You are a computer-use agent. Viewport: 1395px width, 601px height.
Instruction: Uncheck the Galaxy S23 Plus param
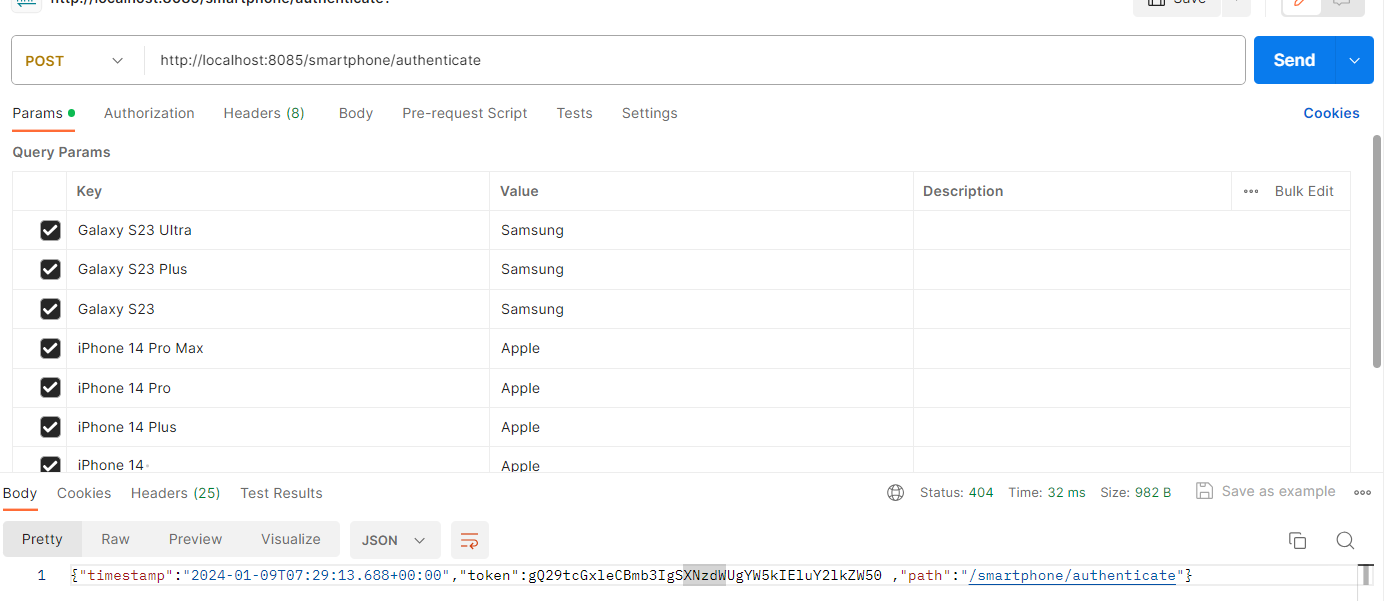coord(50,270)
